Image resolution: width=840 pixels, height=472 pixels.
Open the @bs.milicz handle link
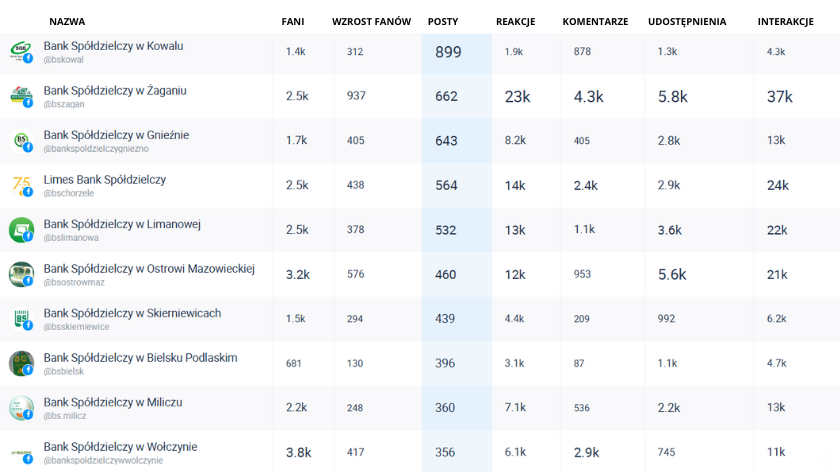coord(65,416)
